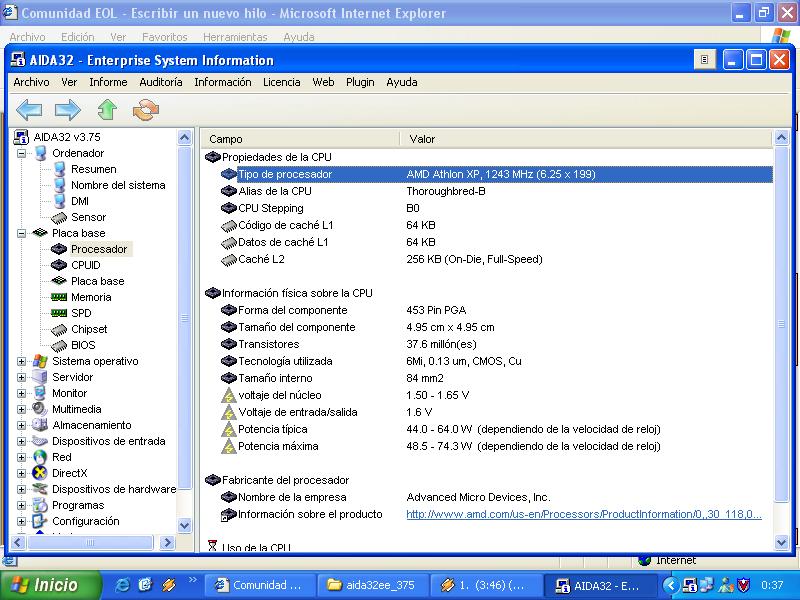Viewport: 800px width, 600px height.
Task: Open the AMD product information link
Action: [x=584, y=514]
